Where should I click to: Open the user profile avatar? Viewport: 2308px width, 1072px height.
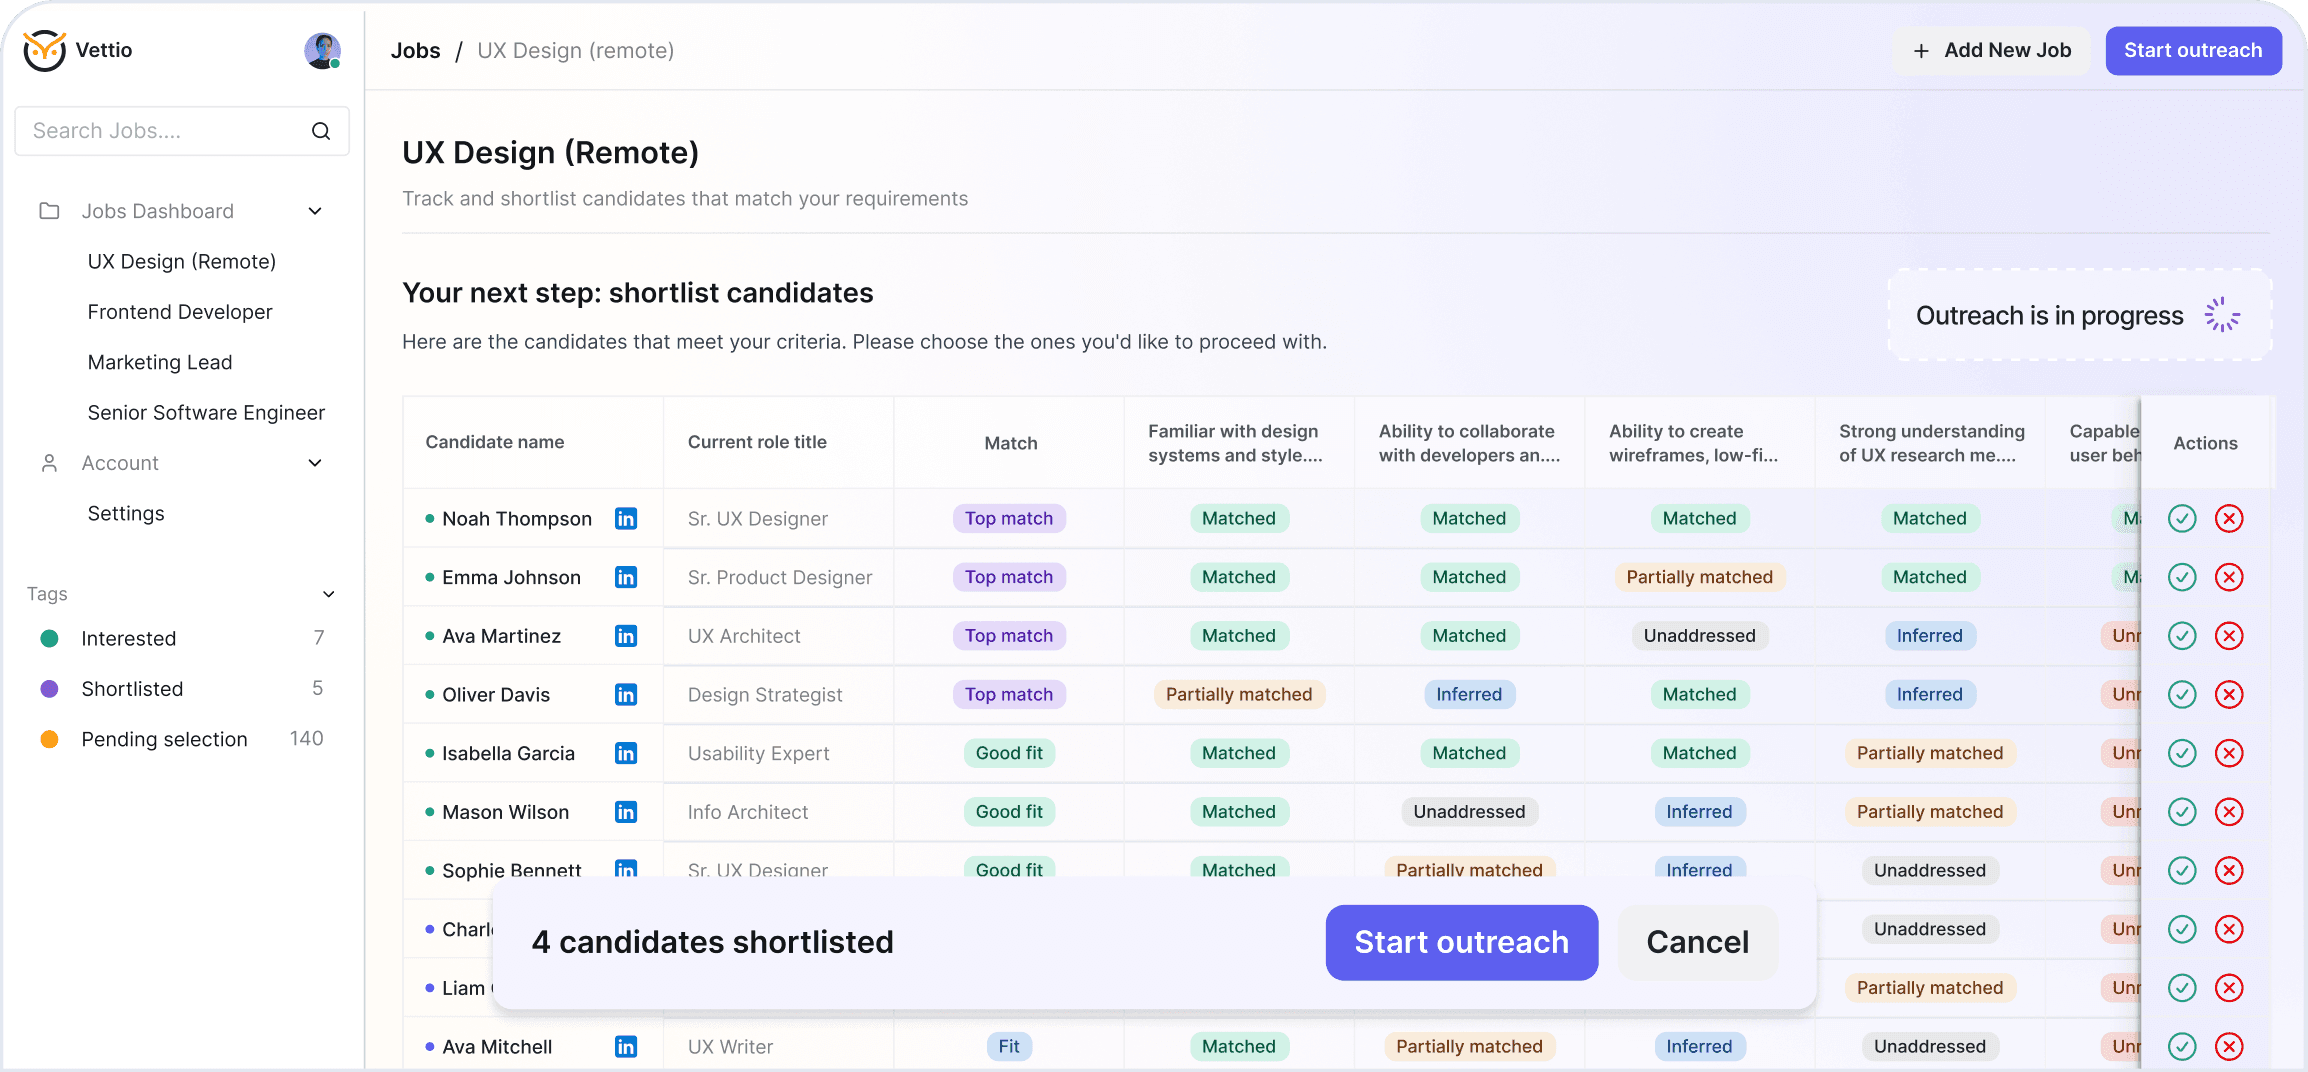(x=322, y=50)
